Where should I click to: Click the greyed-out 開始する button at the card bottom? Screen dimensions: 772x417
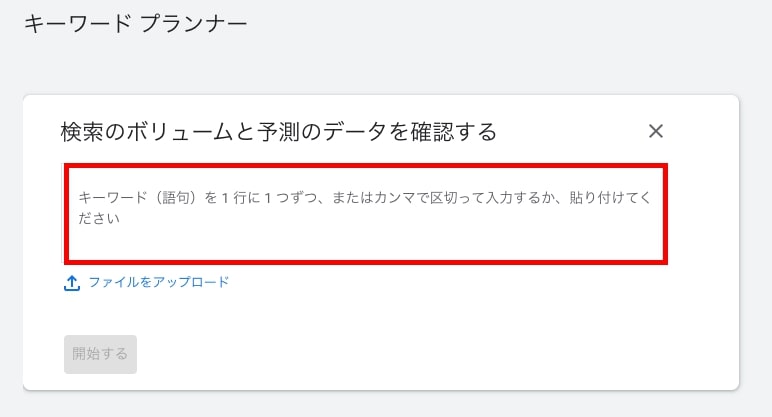pos(100,354)
